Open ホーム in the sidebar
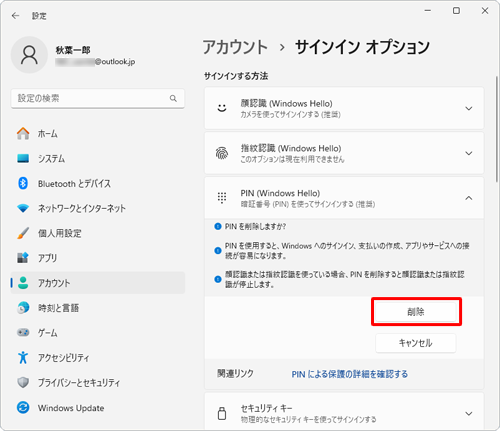The image size is (500, 431). coord(98,133)
